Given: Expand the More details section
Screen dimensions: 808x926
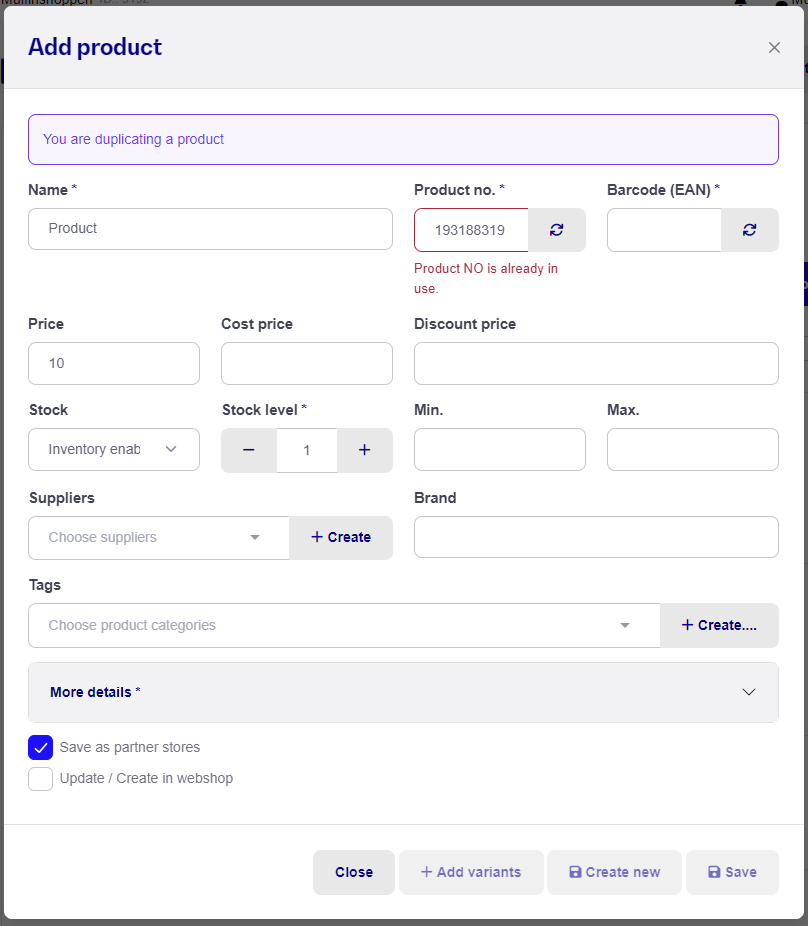Looking at the screenshot, I should 403,692.
